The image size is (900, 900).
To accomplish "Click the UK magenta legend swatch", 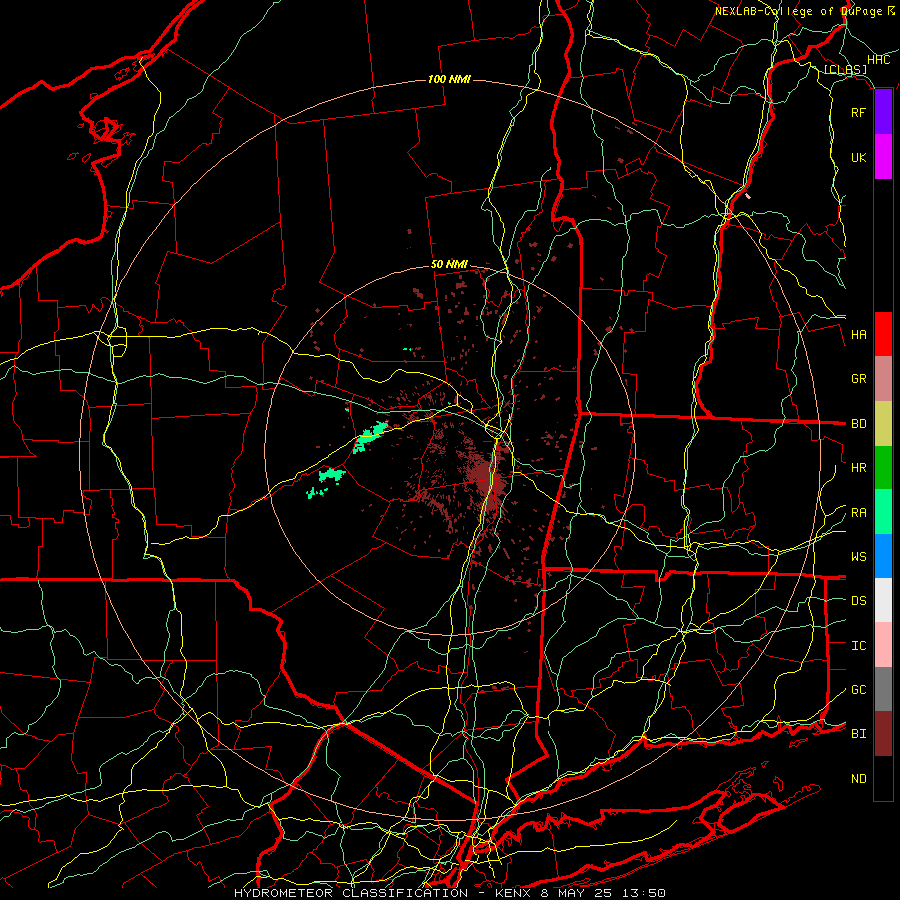I will (x=883, y=157).
